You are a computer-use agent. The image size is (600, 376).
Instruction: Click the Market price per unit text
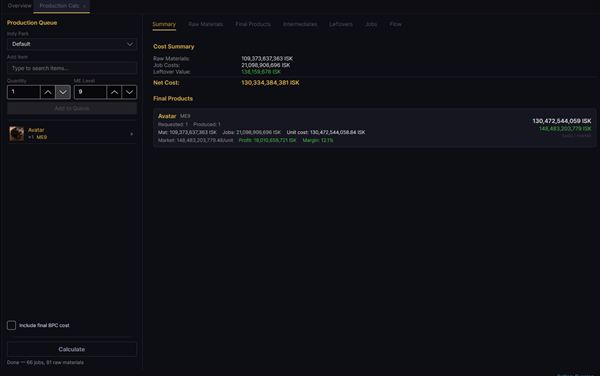(196, 140)
